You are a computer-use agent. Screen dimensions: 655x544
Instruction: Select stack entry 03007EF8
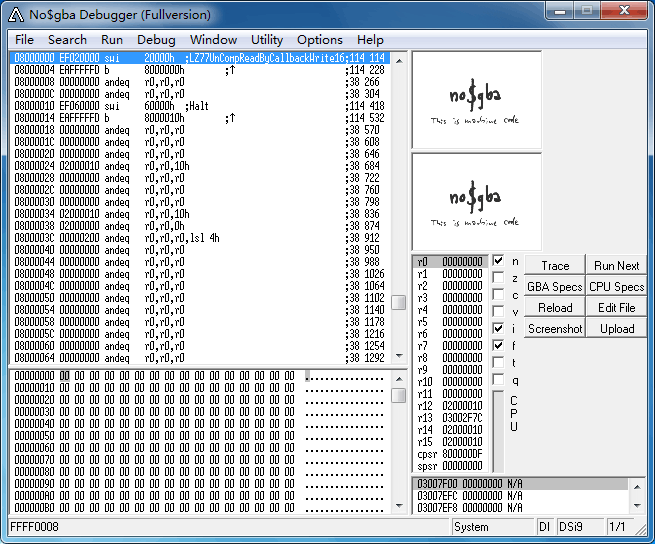(x=520, y=508)
